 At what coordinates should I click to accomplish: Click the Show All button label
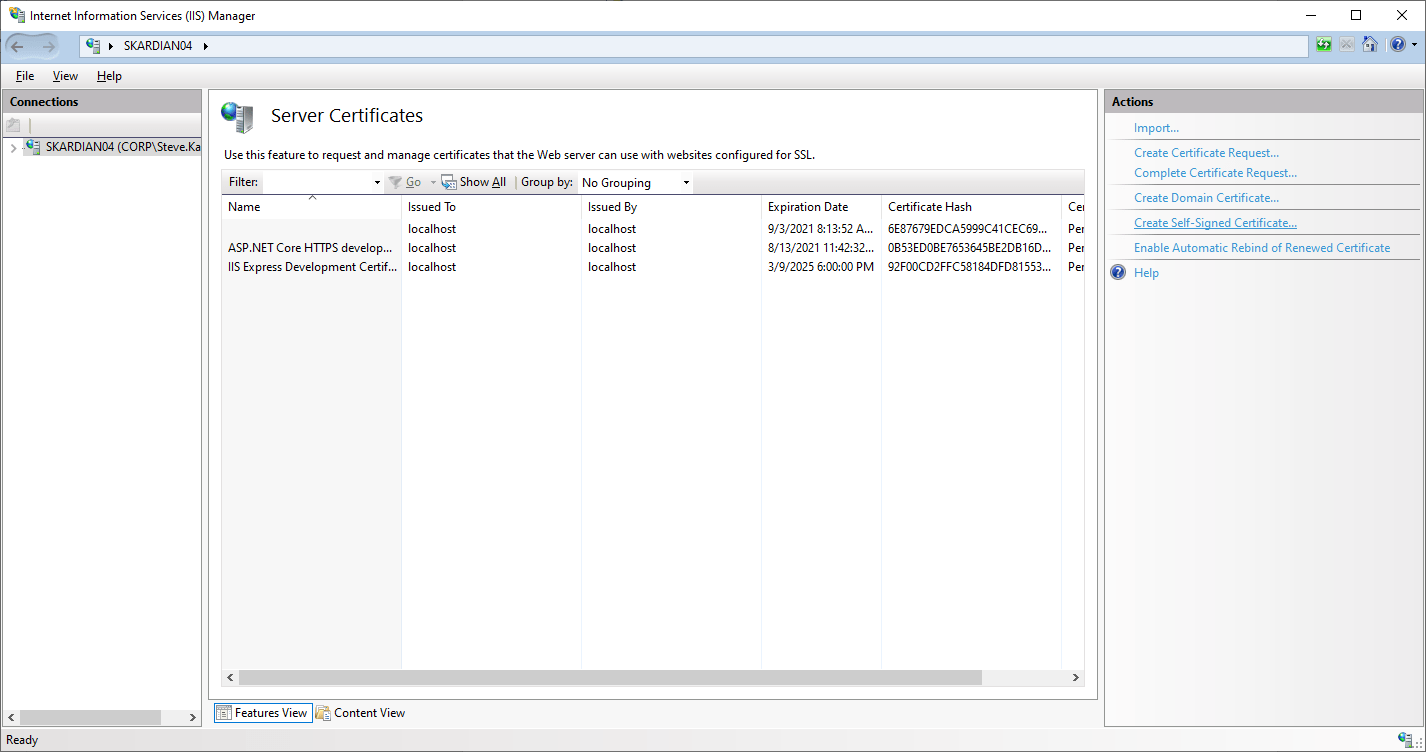click(483, 182)
